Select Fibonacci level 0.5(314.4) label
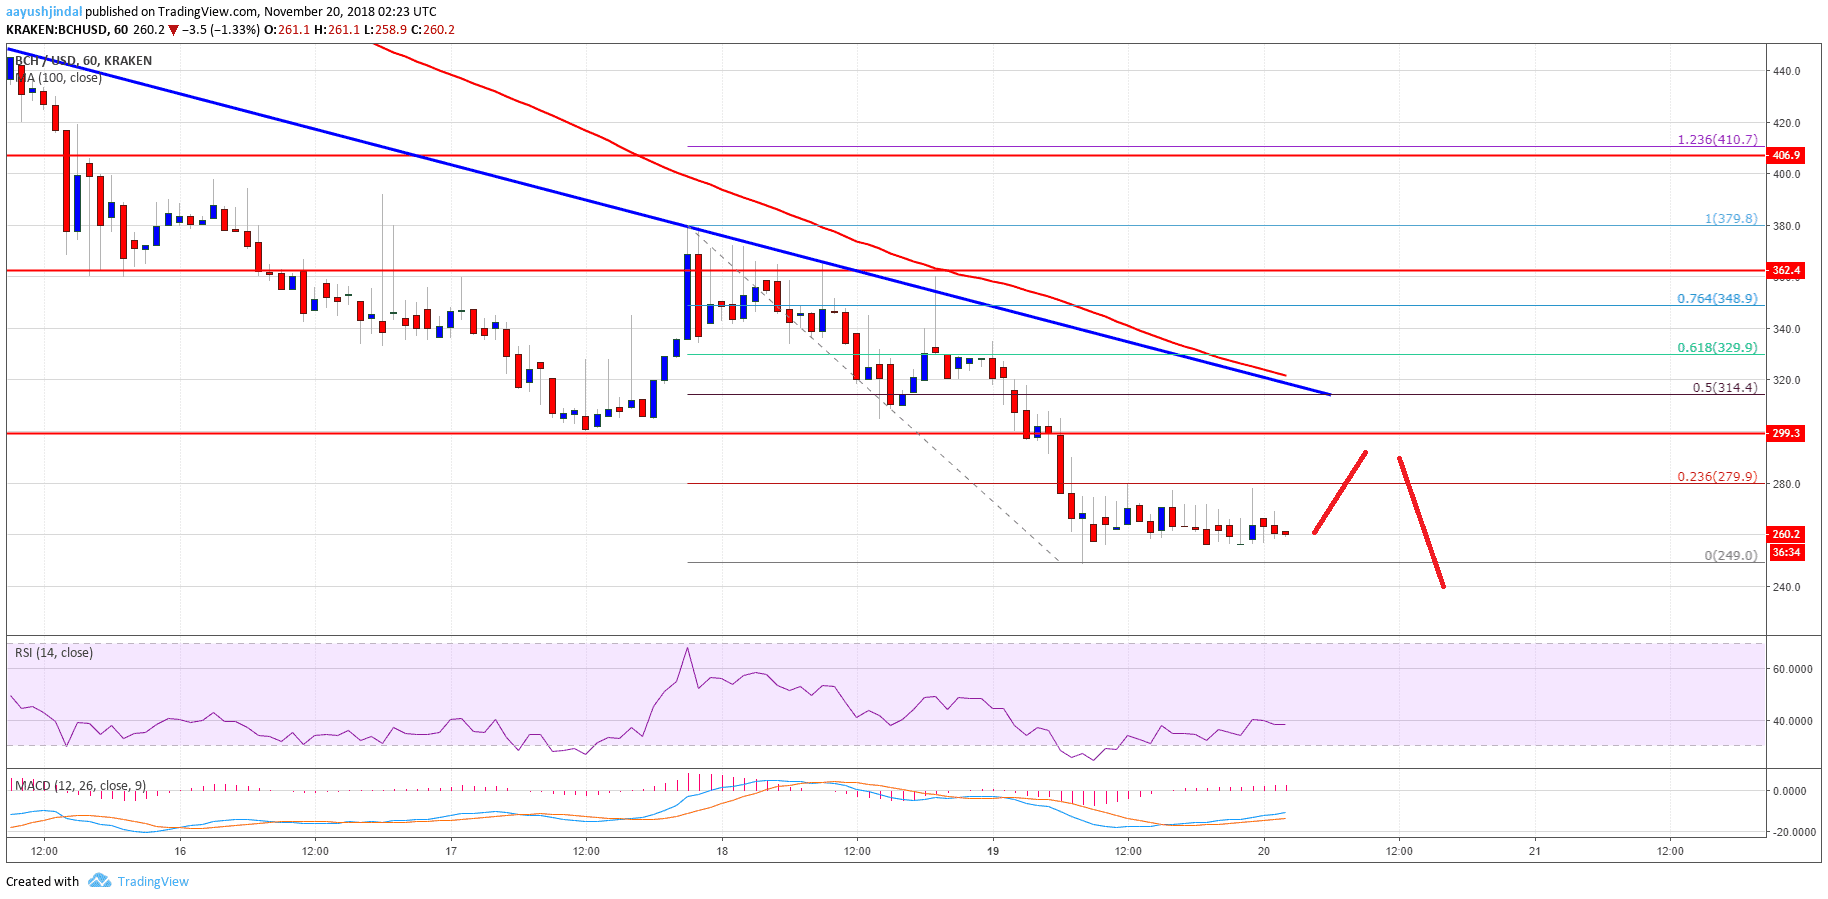The image size is (1828, 899). (x=1724, y=387)
